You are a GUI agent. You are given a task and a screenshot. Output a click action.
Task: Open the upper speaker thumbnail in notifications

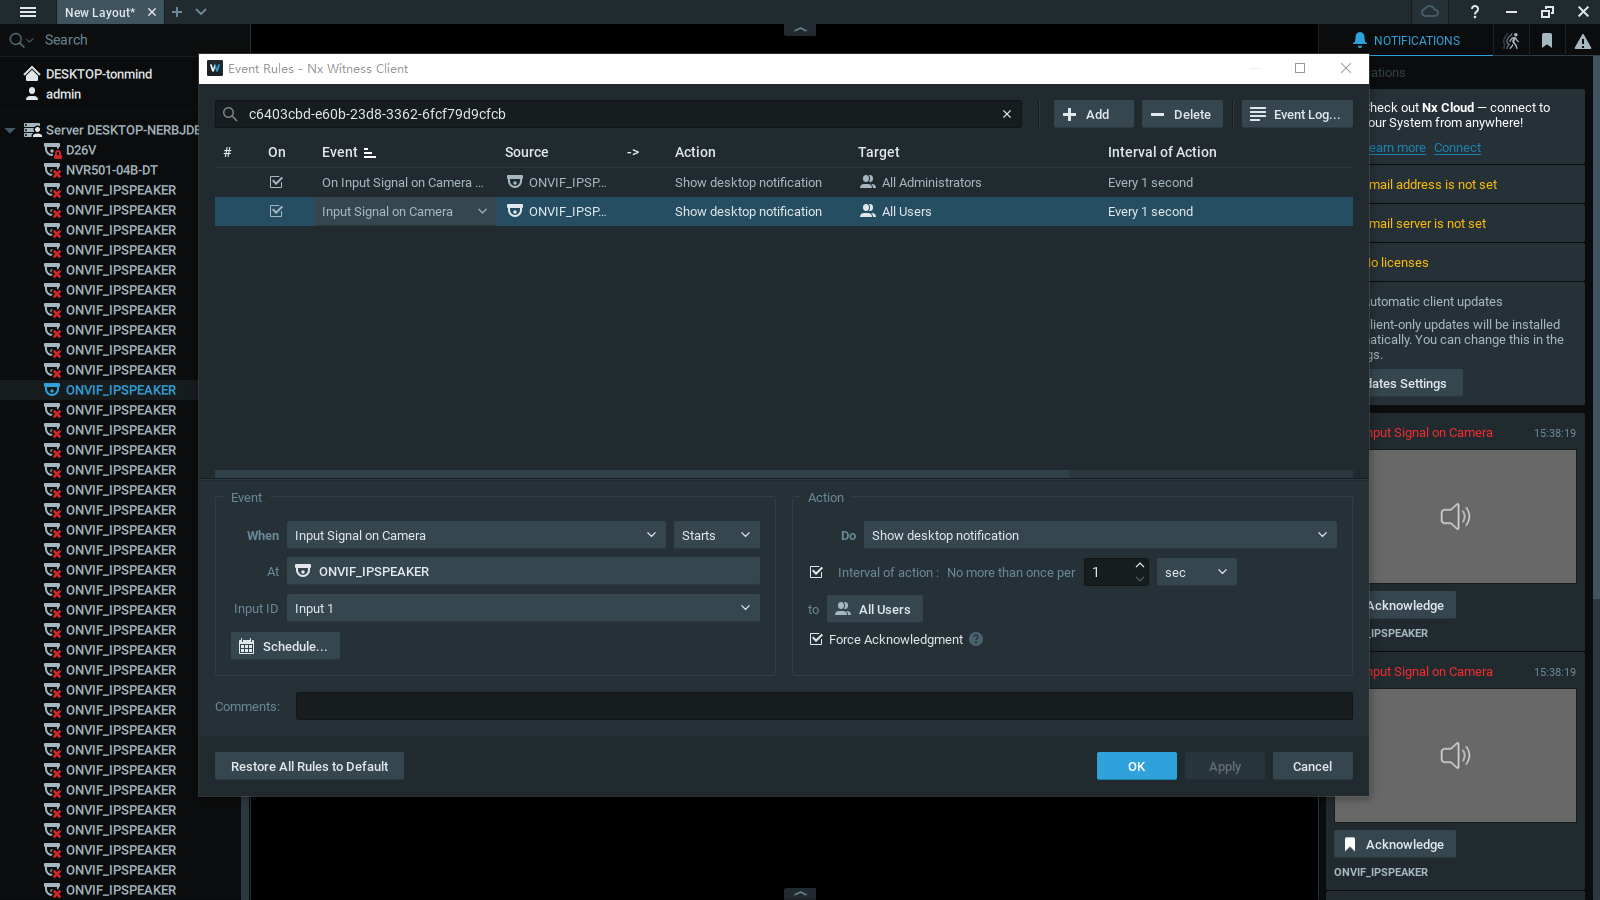[x=1472, y=516]
